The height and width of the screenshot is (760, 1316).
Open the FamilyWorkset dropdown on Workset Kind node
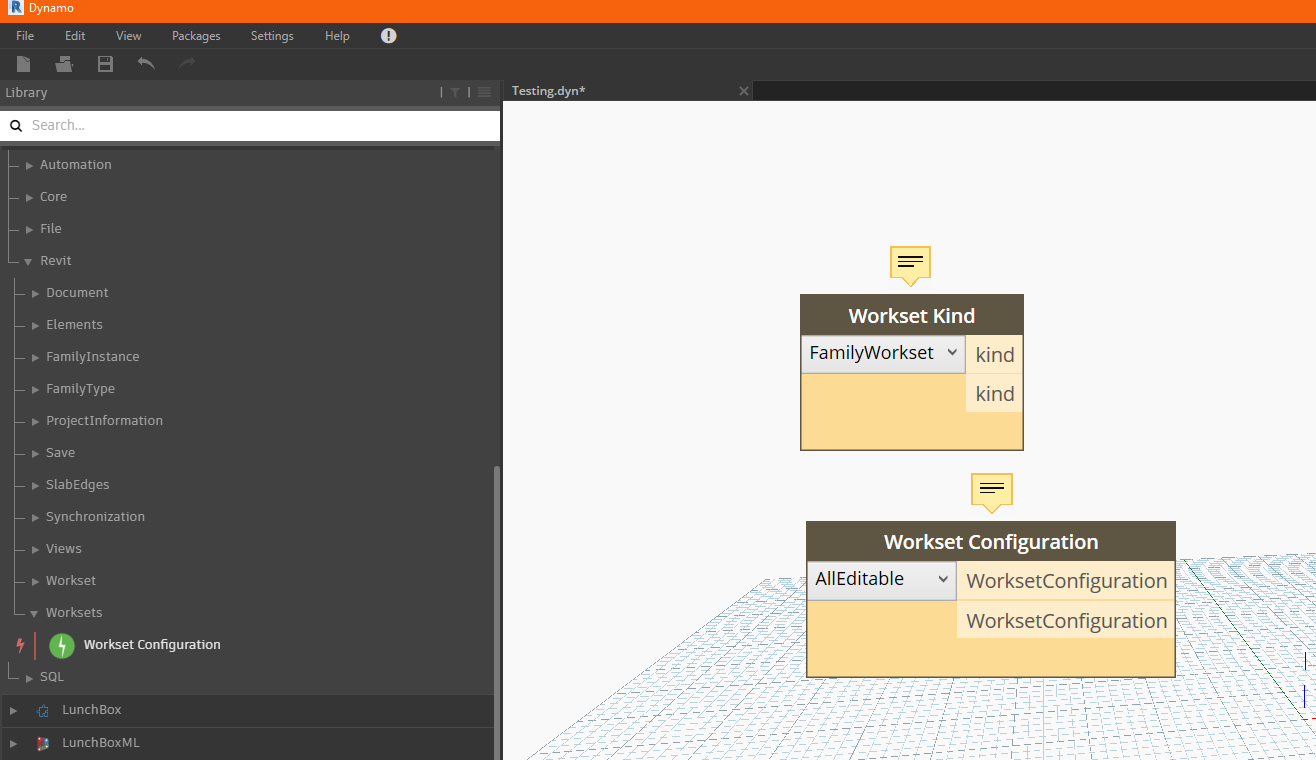[951, 353]
